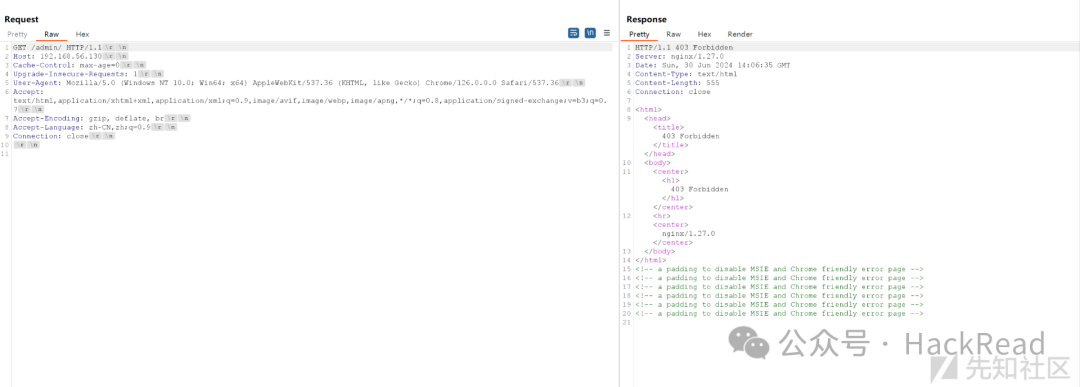Click the opening '<title>' tag
This screenshot has width=1080, height=387.
pos(668,127)
